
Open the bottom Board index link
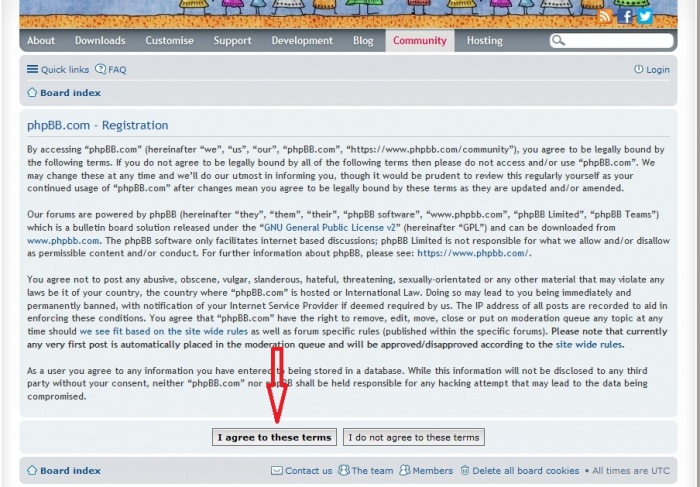tap(71, 470)
